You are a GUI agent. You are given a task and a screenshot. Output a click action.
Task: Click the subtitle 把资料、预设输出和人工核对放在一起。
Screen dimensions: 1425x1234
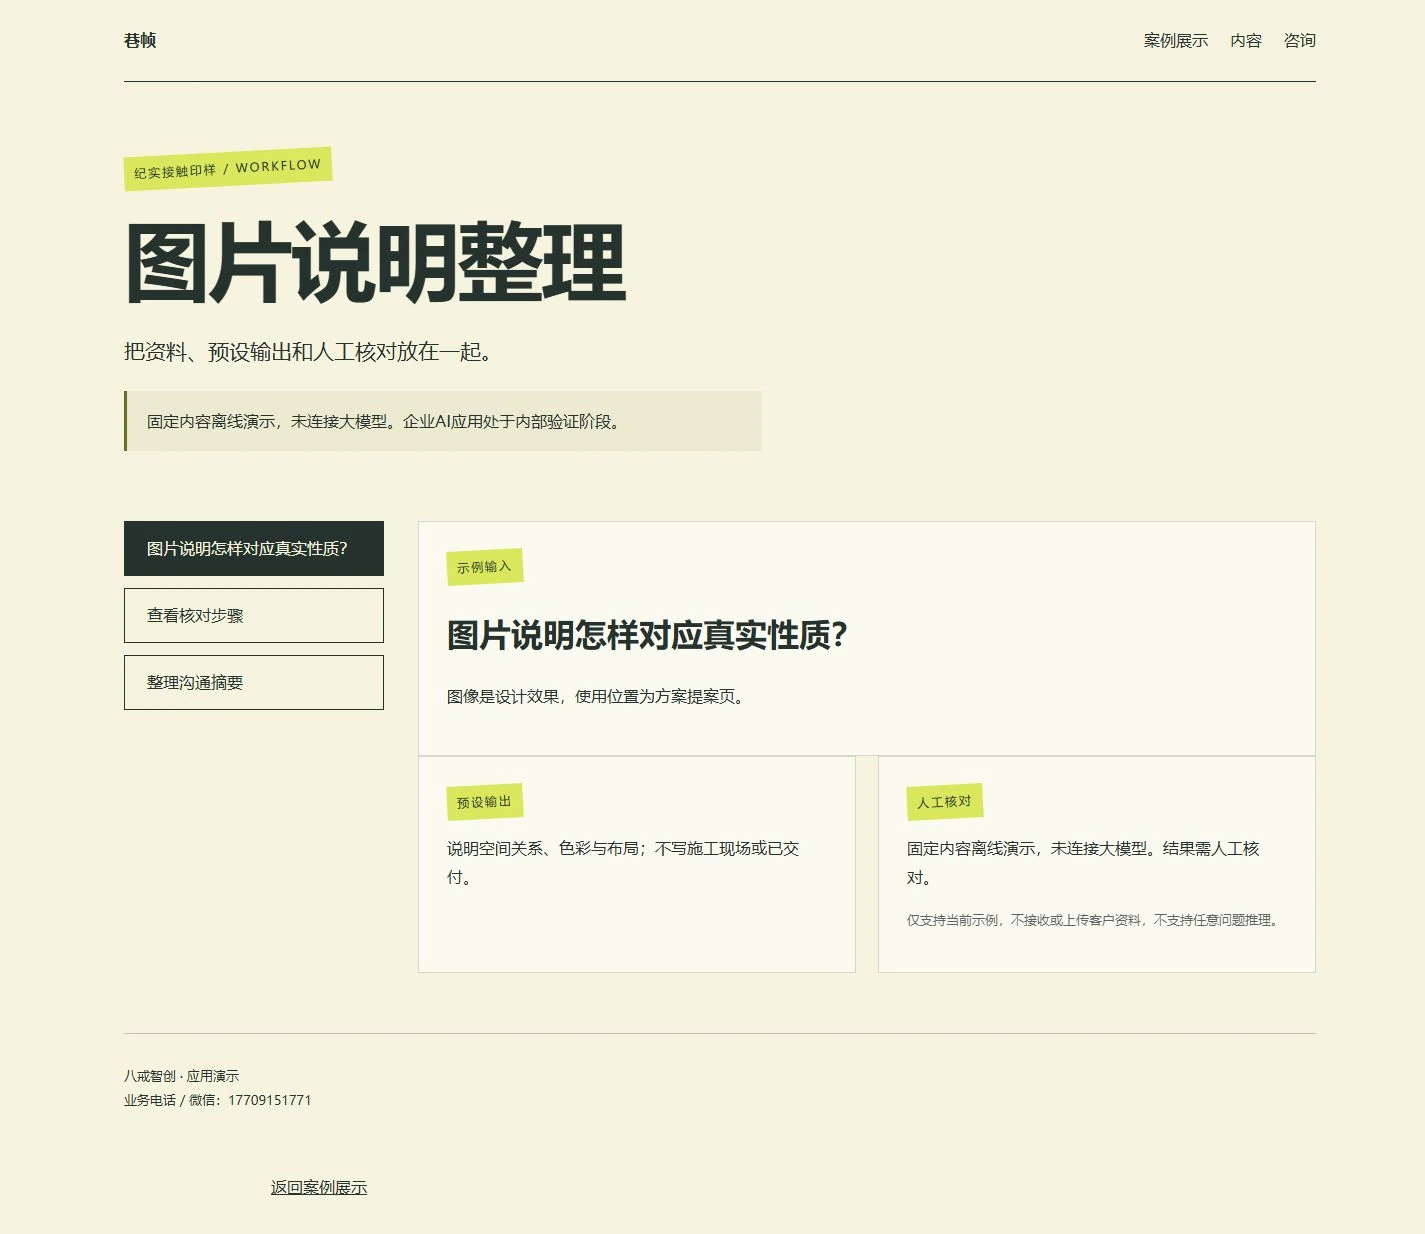308,352
